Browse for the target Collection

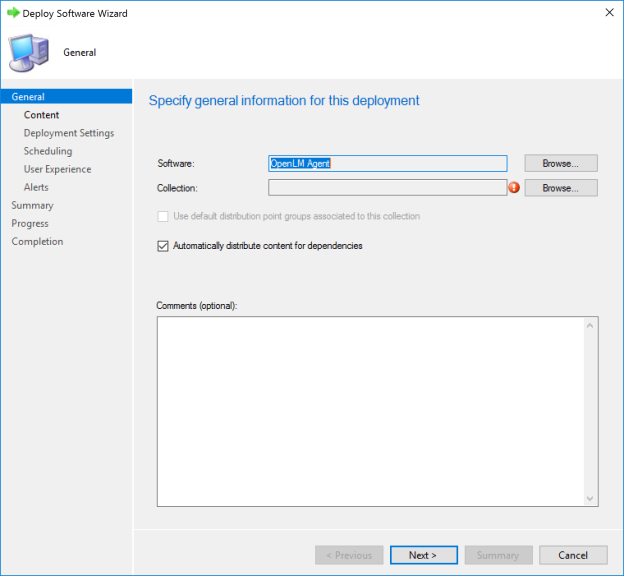coord(560,187)
